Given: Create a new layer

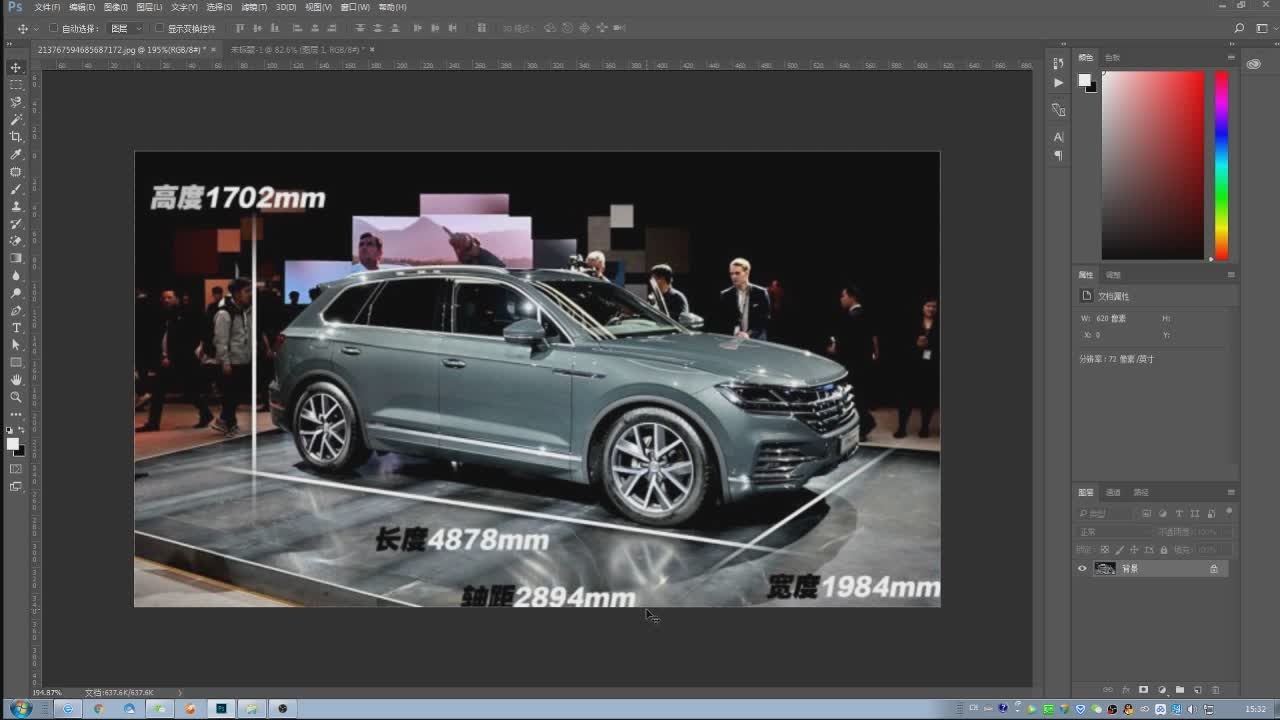Looking at the screenshot, I should 1198,690.
